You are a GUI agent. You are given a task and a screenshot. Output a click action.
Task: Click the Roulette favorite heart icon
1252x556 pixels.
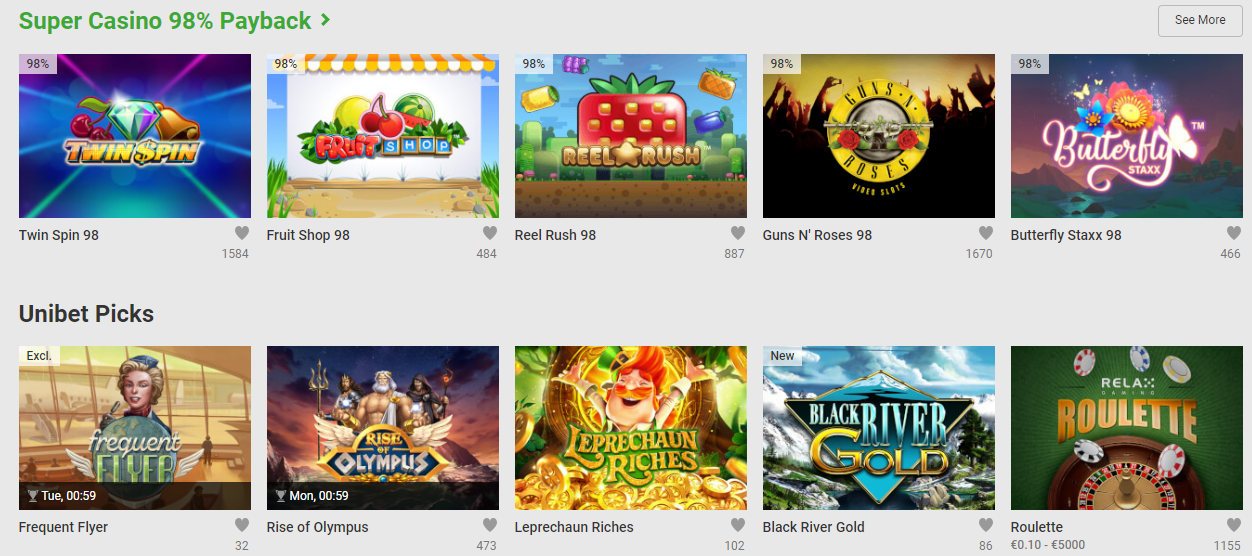tap(1234, 525)
